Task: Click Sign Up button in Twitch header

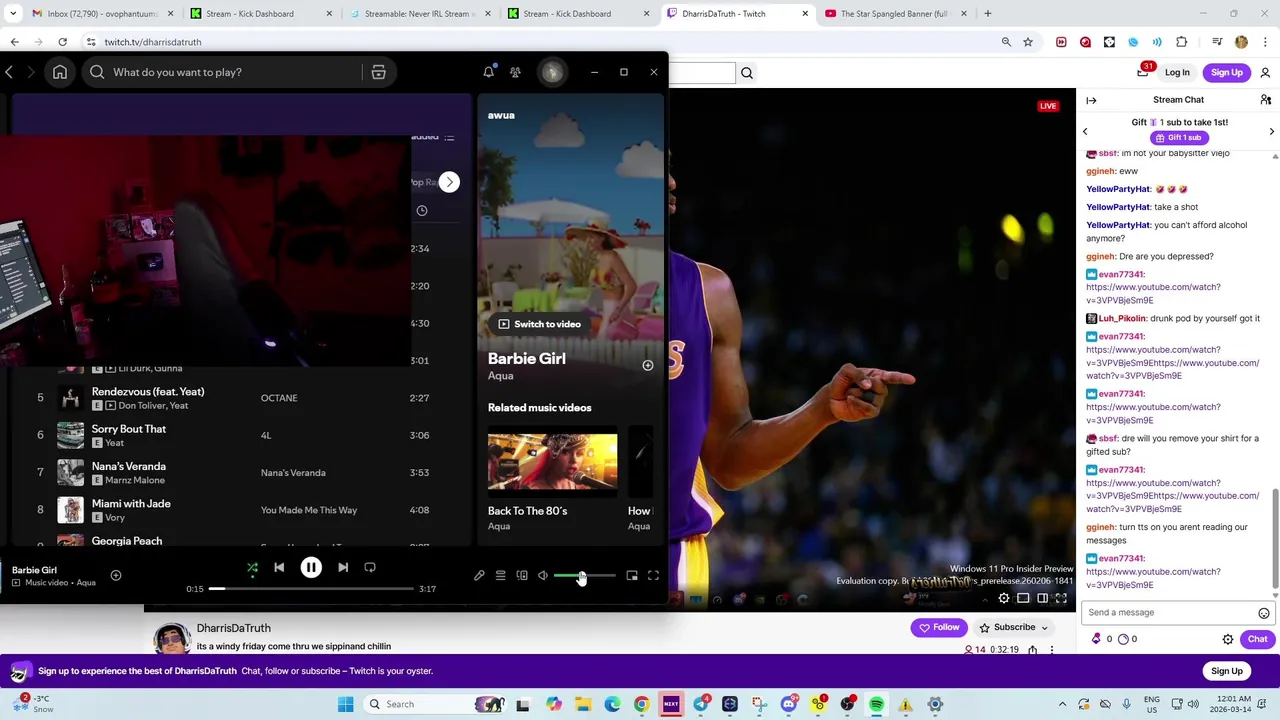Action: [1226, 72]
